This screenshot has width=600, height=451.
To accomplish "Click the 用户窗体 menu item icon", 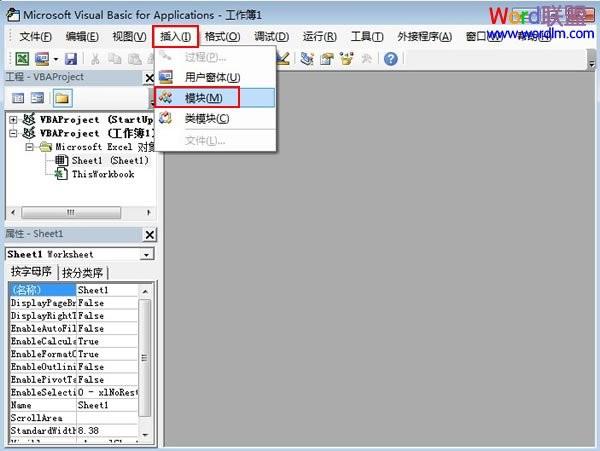I will click(x=166, y=77).
